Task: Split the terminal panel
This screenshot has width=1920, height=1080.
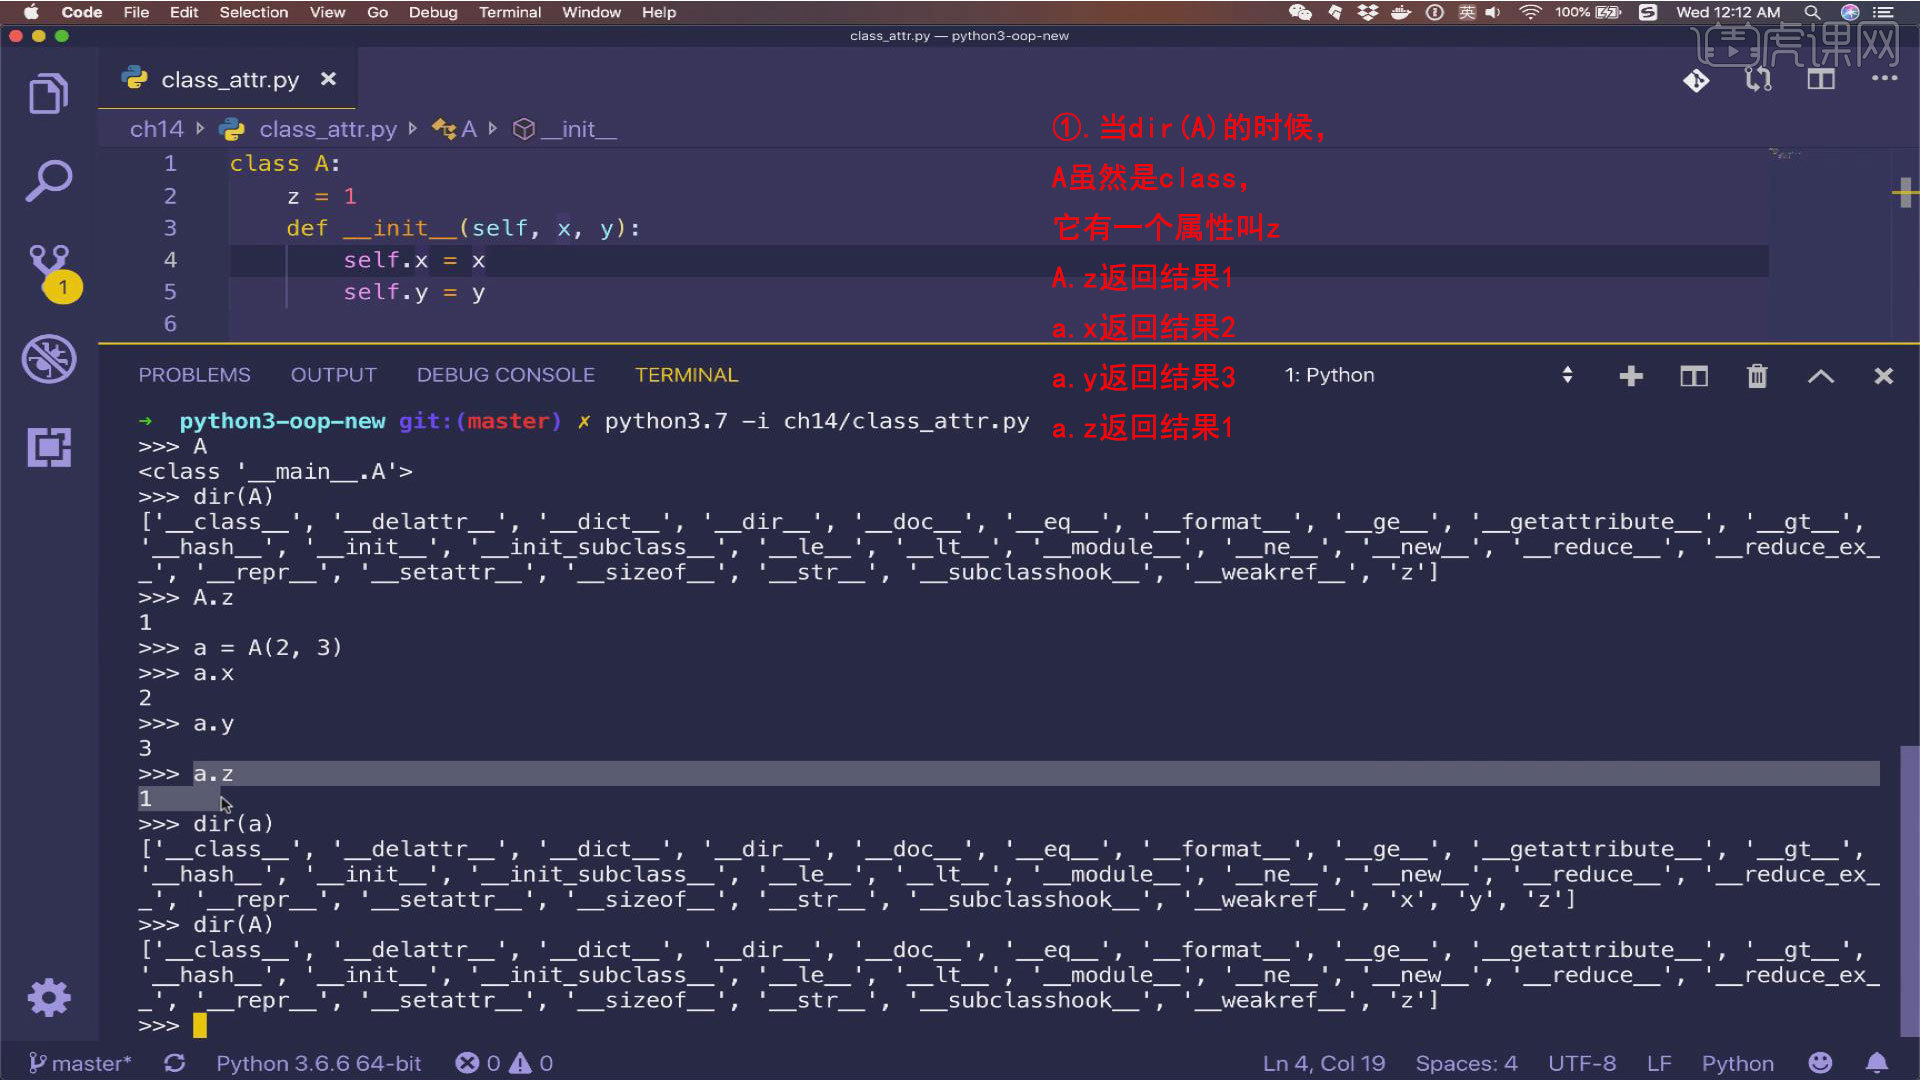Action: tap(1694, 376)
